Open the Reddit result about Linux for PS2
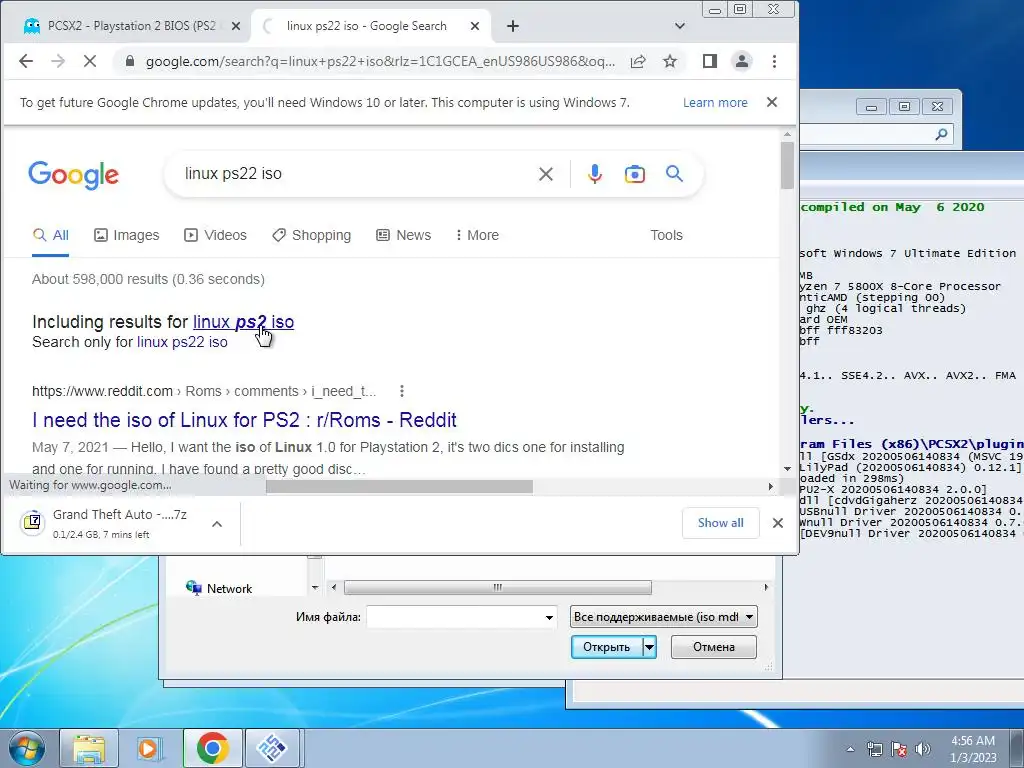This screenshot has width=1024, height=768. (244, 420)
